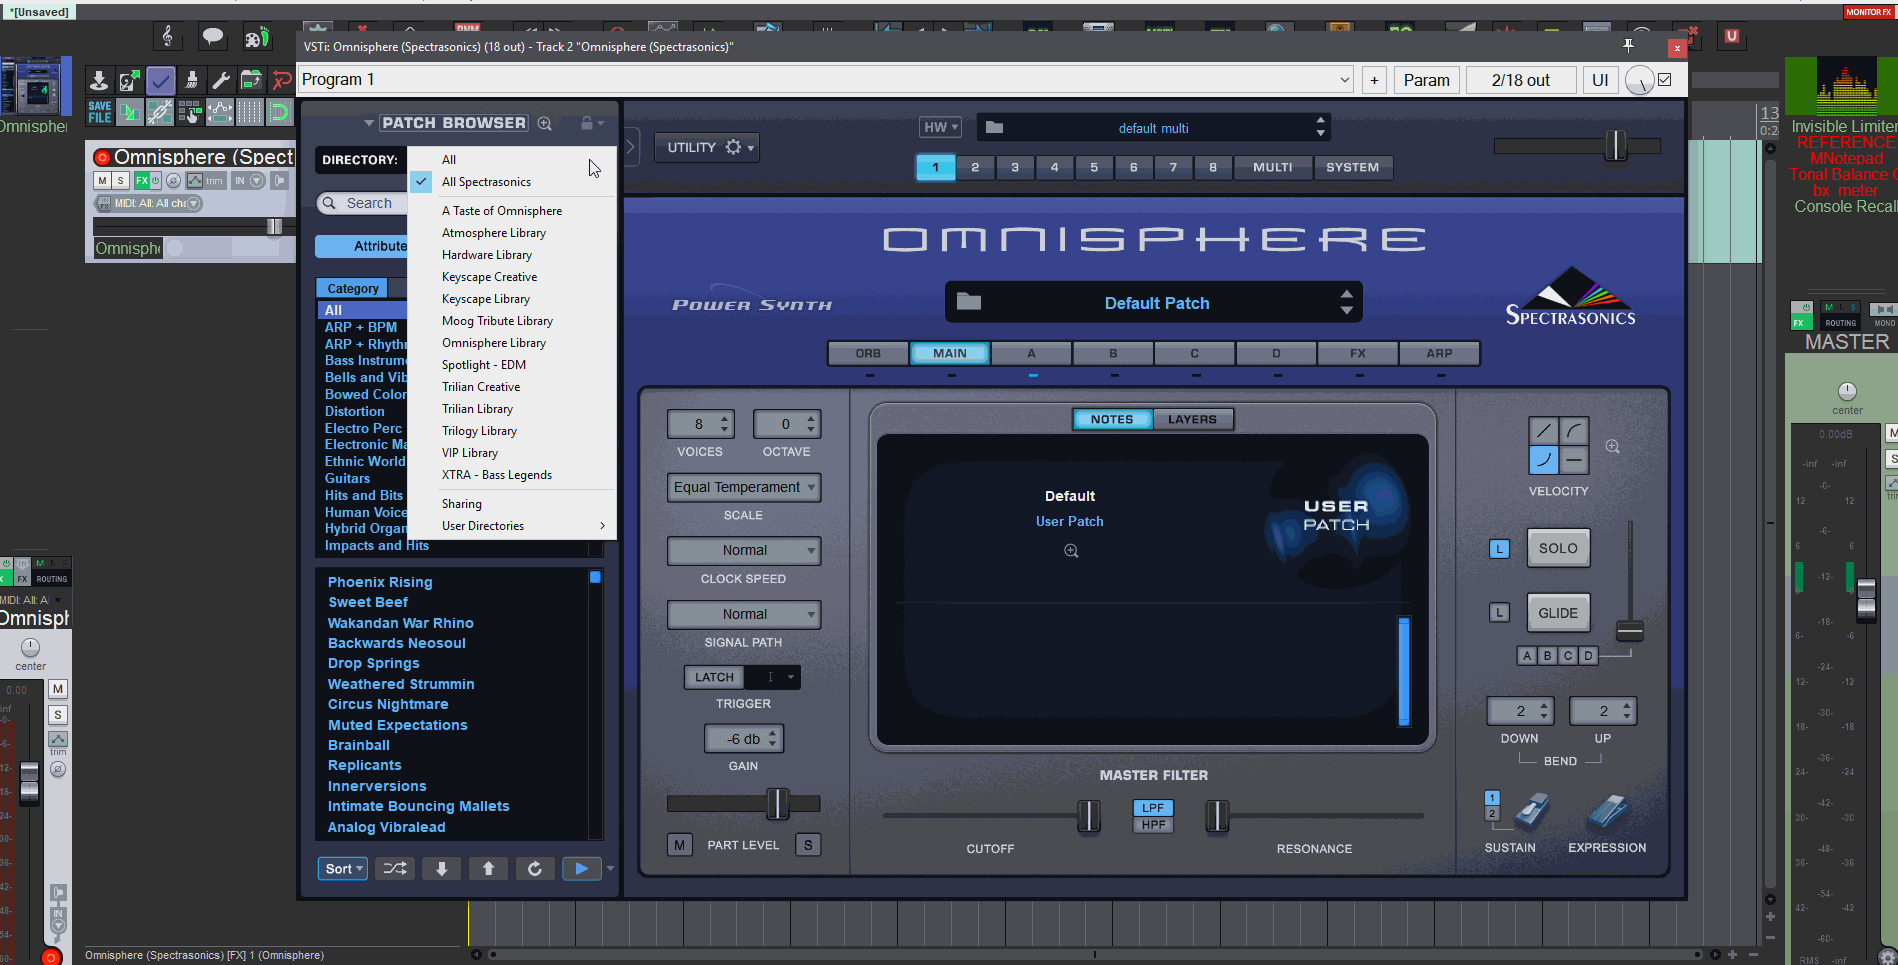The image size is (1898, 965).
Task: Toggle part mute M next to Part Level
Action: [680, 845]
